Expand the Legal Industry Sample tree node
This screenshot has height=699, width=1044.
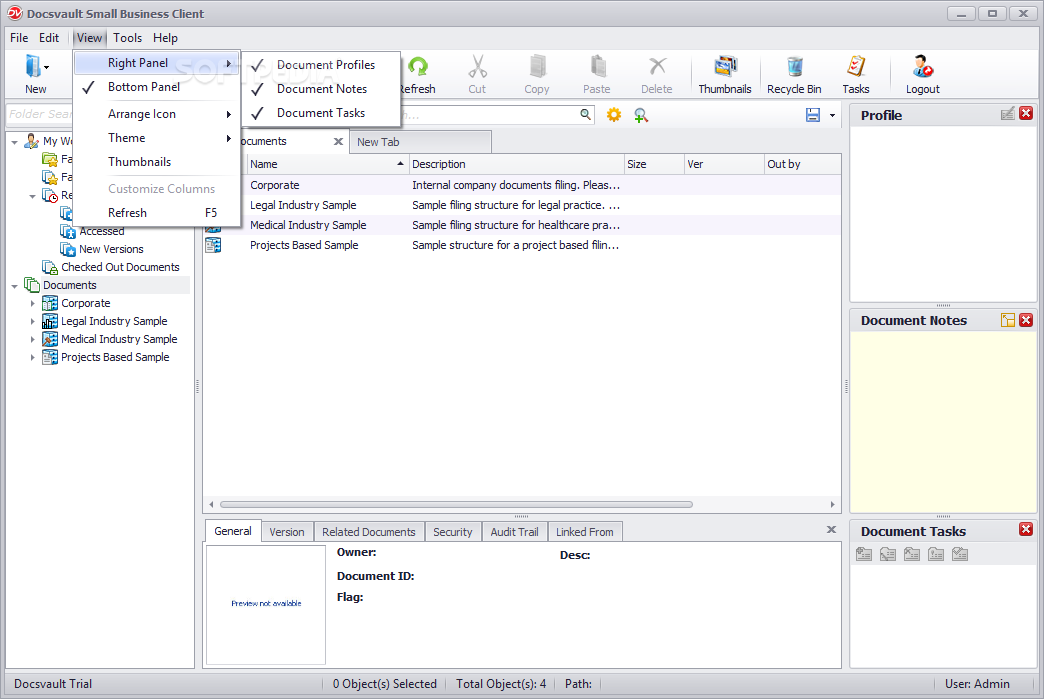tap(32, 322)
